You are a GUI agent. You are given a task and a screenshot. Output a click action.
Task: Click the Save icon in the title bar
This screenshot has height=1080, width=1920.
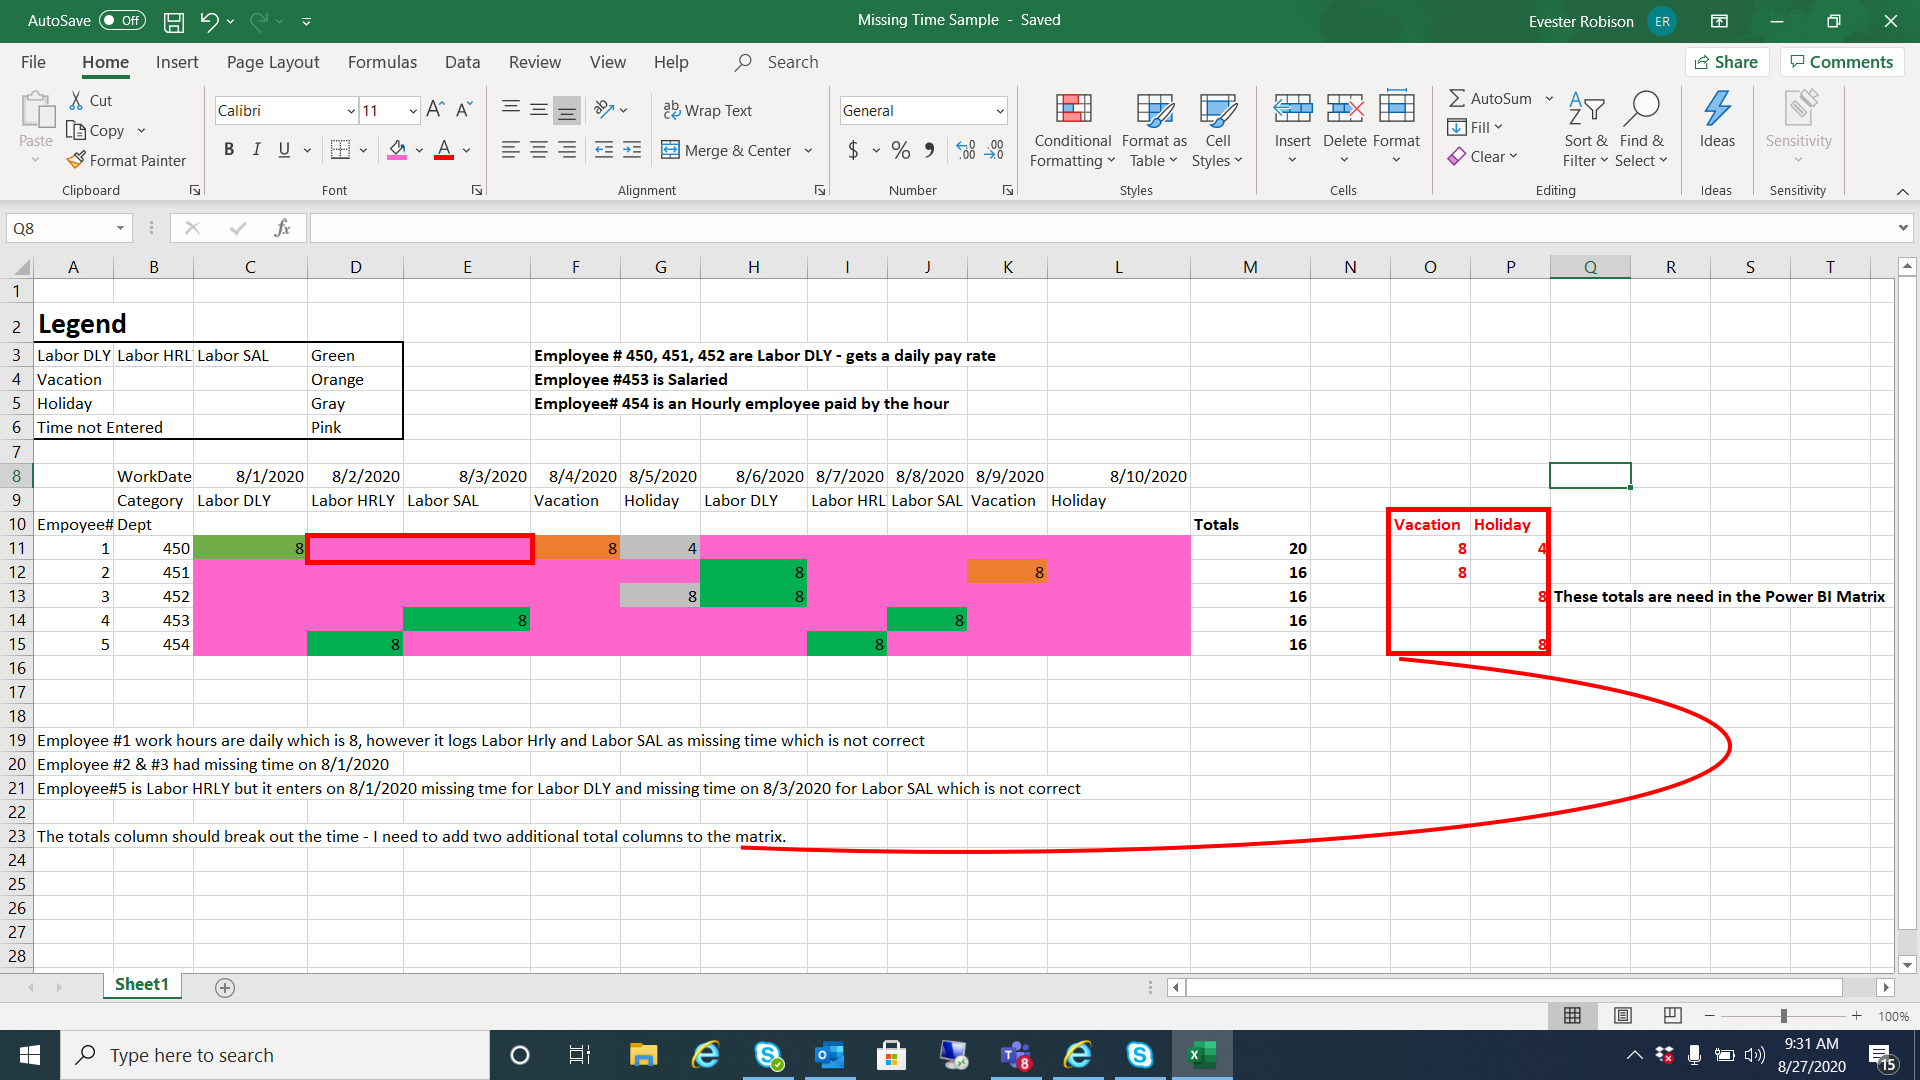174,21
